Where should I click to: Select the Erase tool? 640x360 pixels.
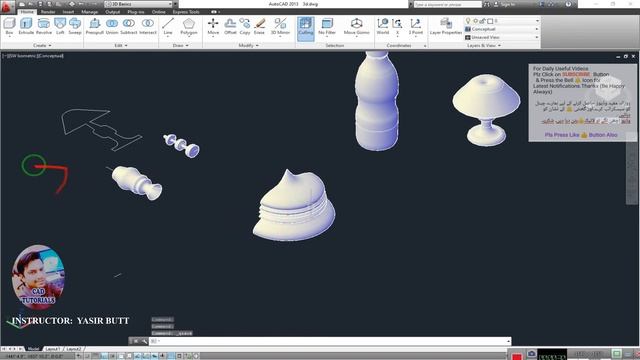tap(259, 26)
